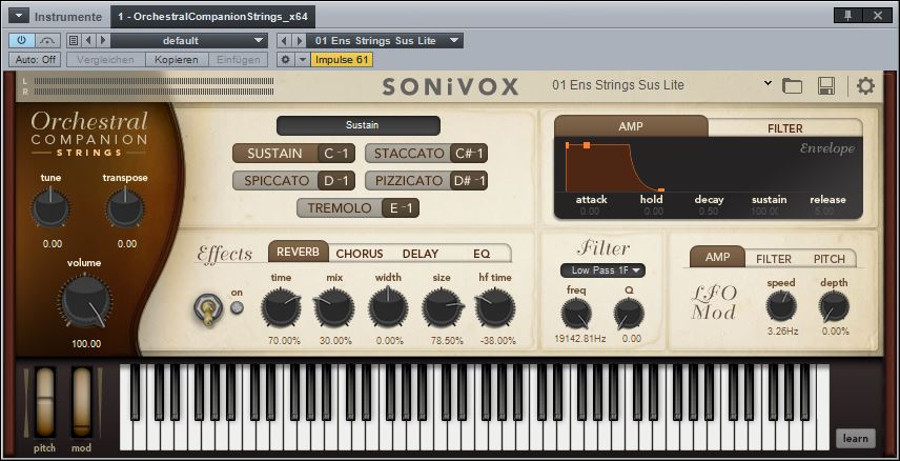
Task: Select the PIZZICATO articulation
Action: (409, 180)
